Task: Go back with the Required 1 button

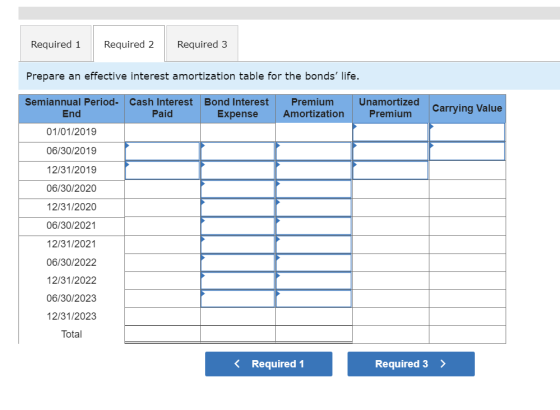Action: click(269, 364)
